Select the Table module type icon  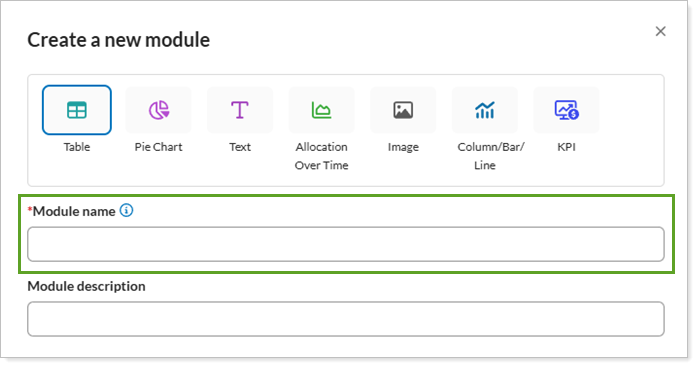point(76,110)
